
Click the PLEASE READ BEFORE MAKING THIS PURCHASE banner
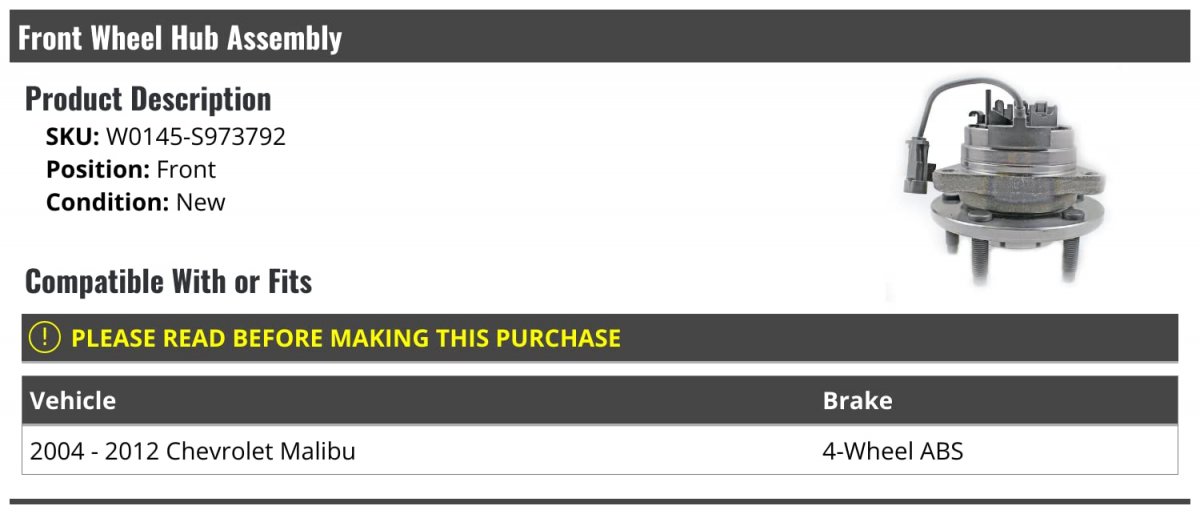[600, 338]
